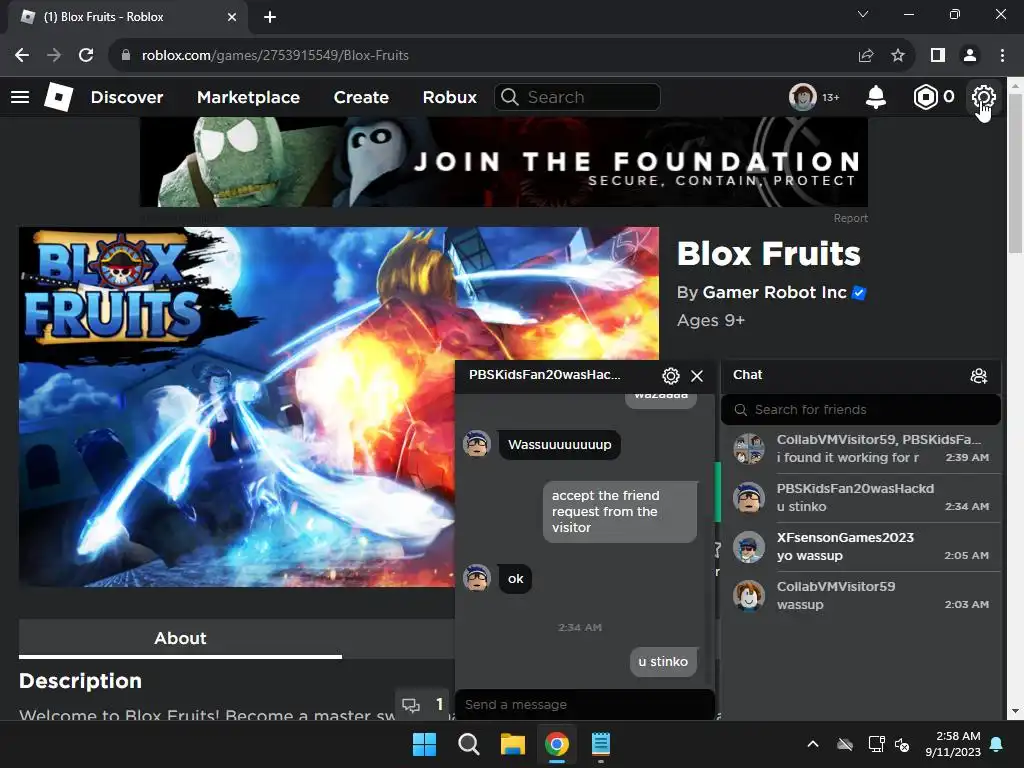The width and height of the screenshot is (1024, 768).
Task: Click the browser address bar URL
Action: pos(275,56)
